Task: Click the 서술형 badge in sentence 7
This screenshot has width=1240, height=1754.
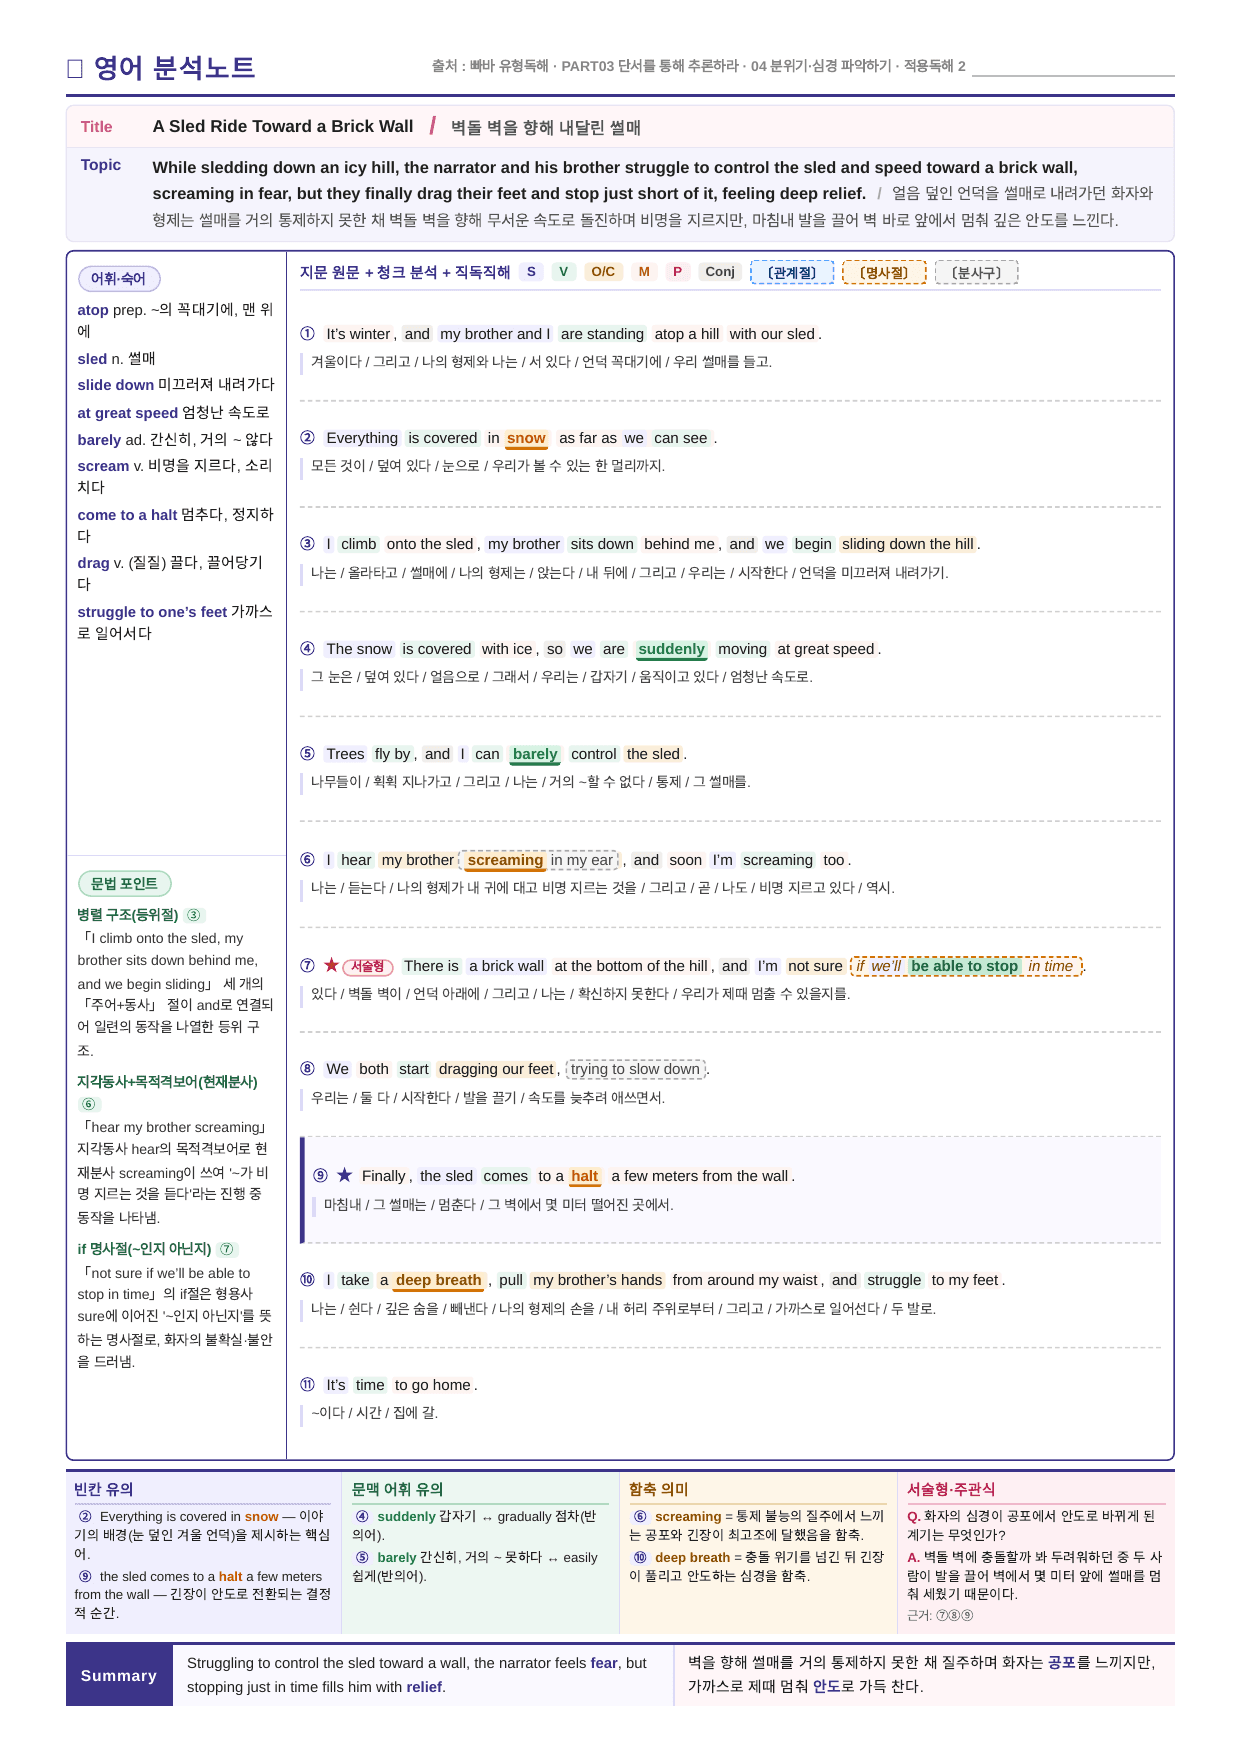Action: (x=368, y=966)
